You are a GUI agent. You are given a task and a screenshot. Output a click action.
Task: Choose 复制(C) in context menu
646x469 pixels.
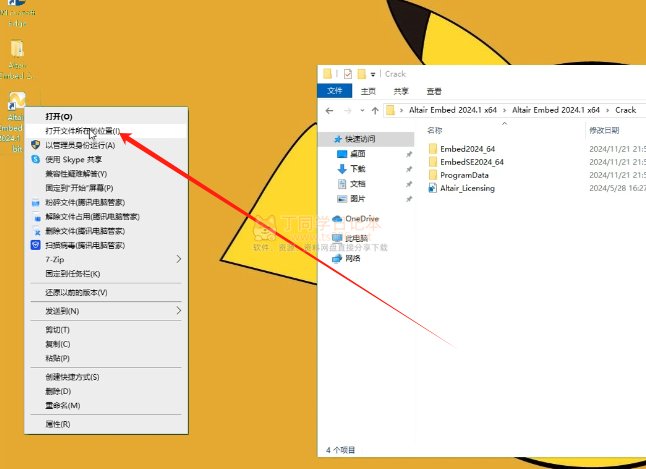[x=58, y=344]
